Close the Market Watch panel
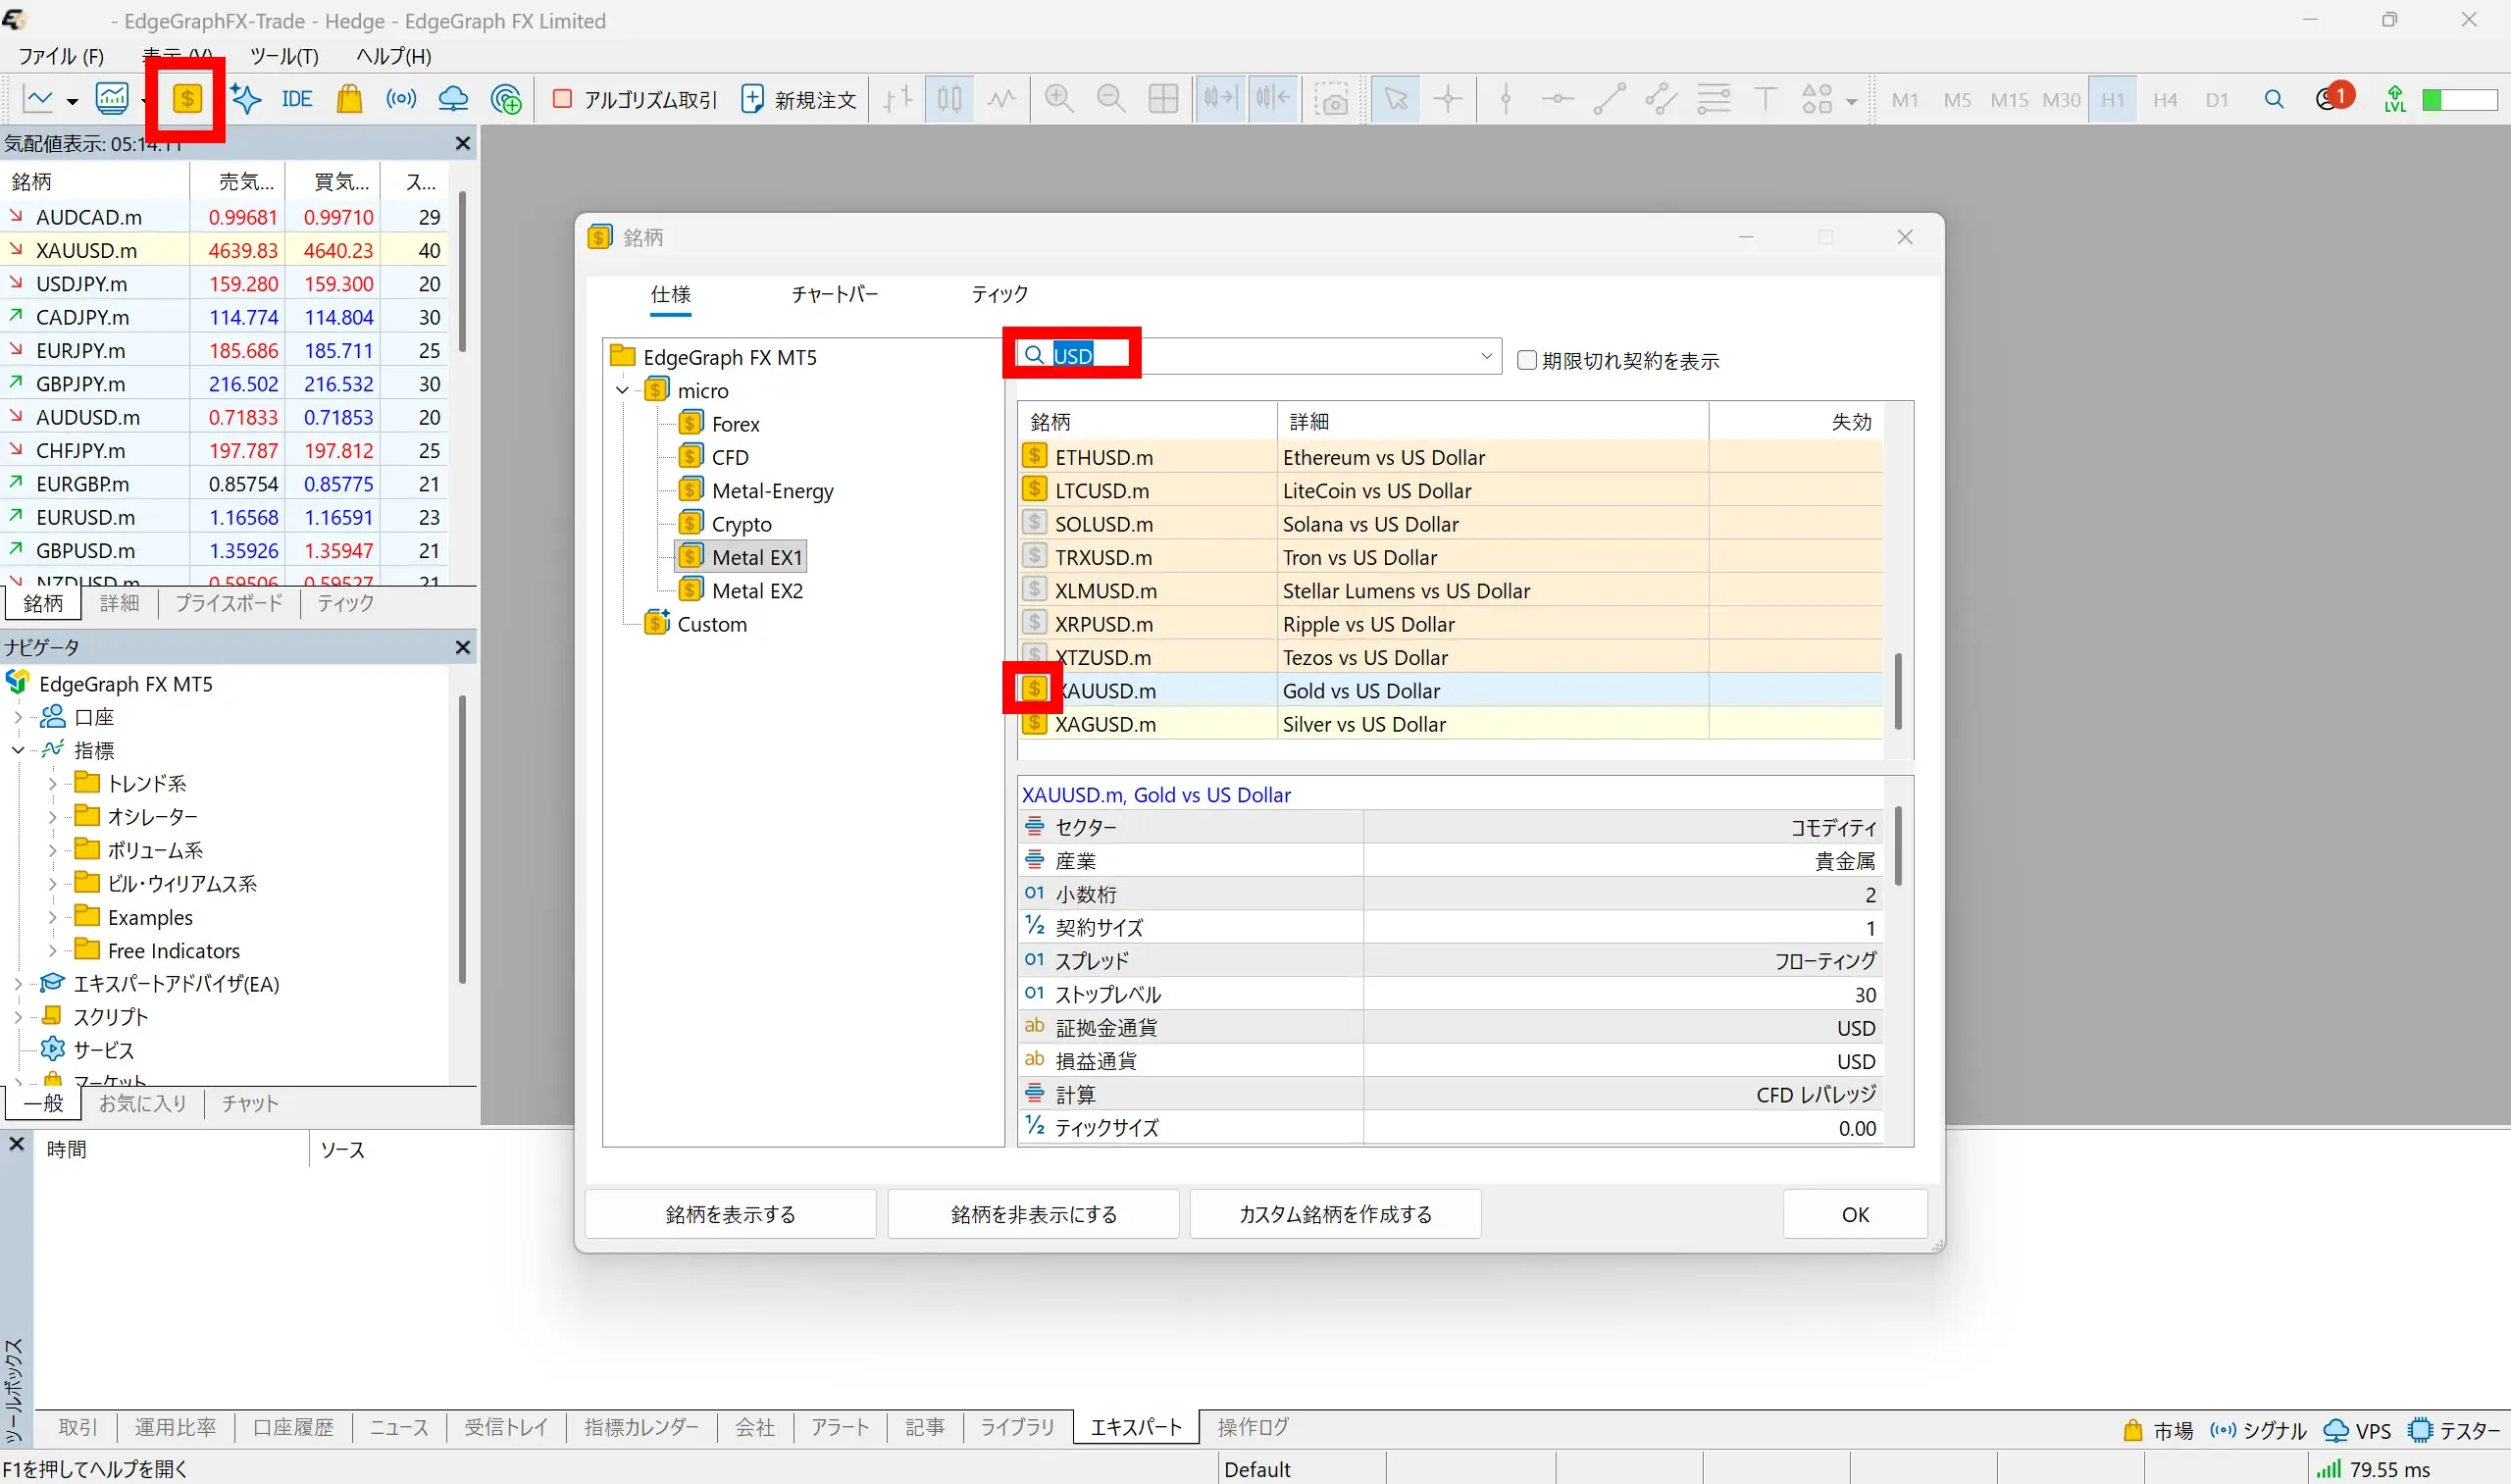The image size is (2511, 1484). click(463, 144)
